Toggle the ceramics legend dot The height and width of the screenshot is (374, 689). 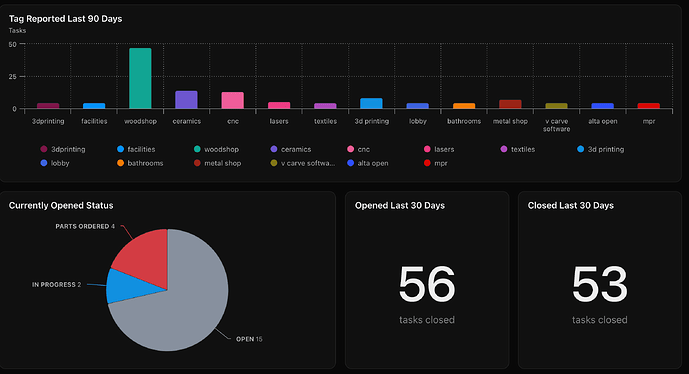tap(274, 149)
